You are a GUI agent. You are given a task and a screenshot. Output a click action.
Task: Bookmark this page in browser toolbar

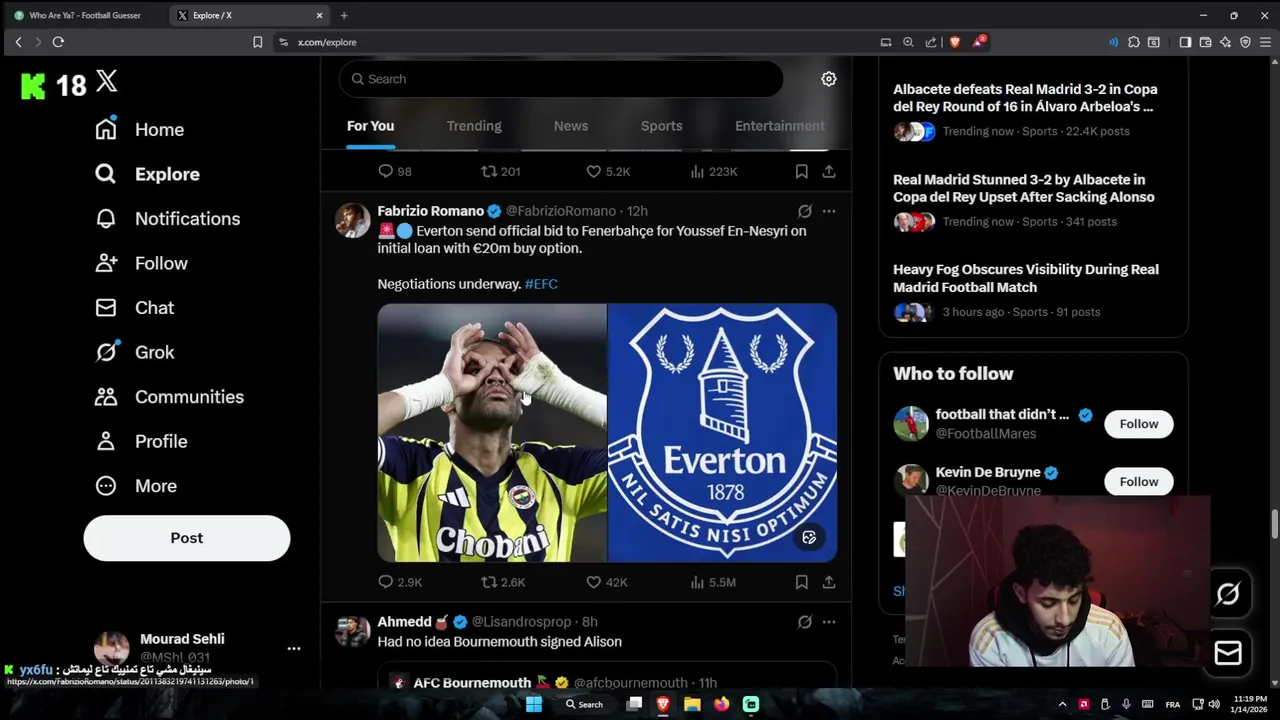click(257, 42)
